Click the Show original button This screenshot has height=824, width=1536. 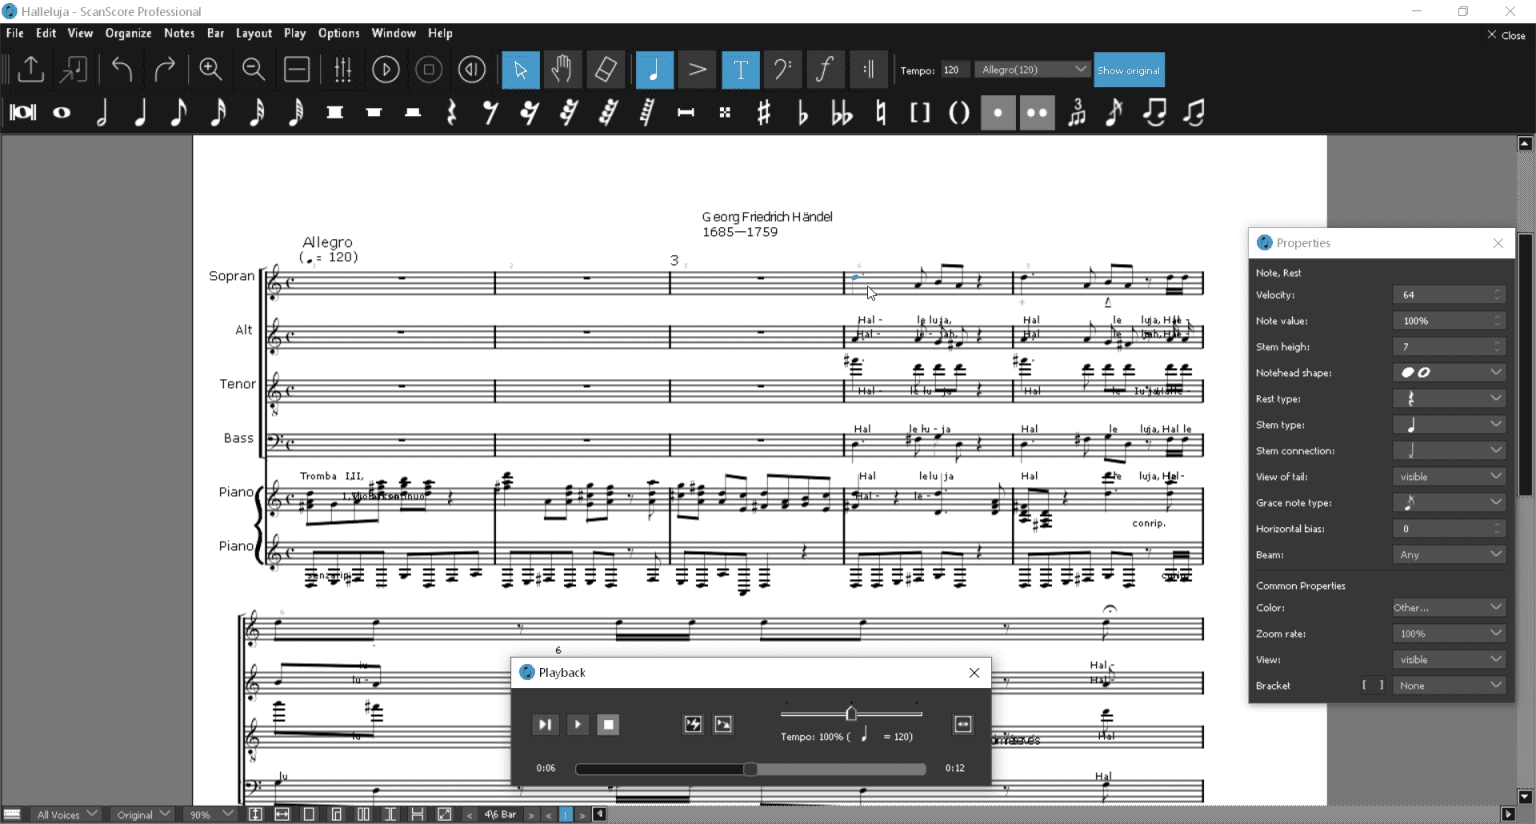tap(1129, 70)
